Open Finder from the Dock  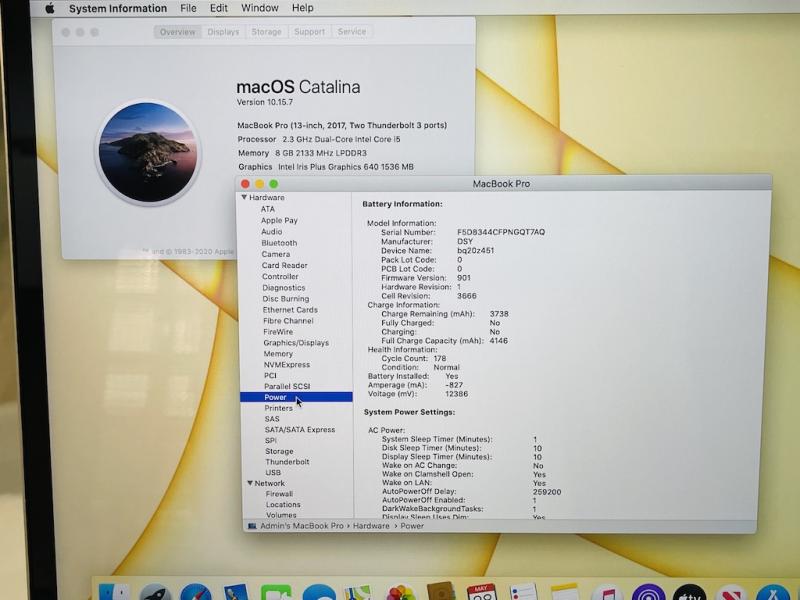[x=114, y=592]
